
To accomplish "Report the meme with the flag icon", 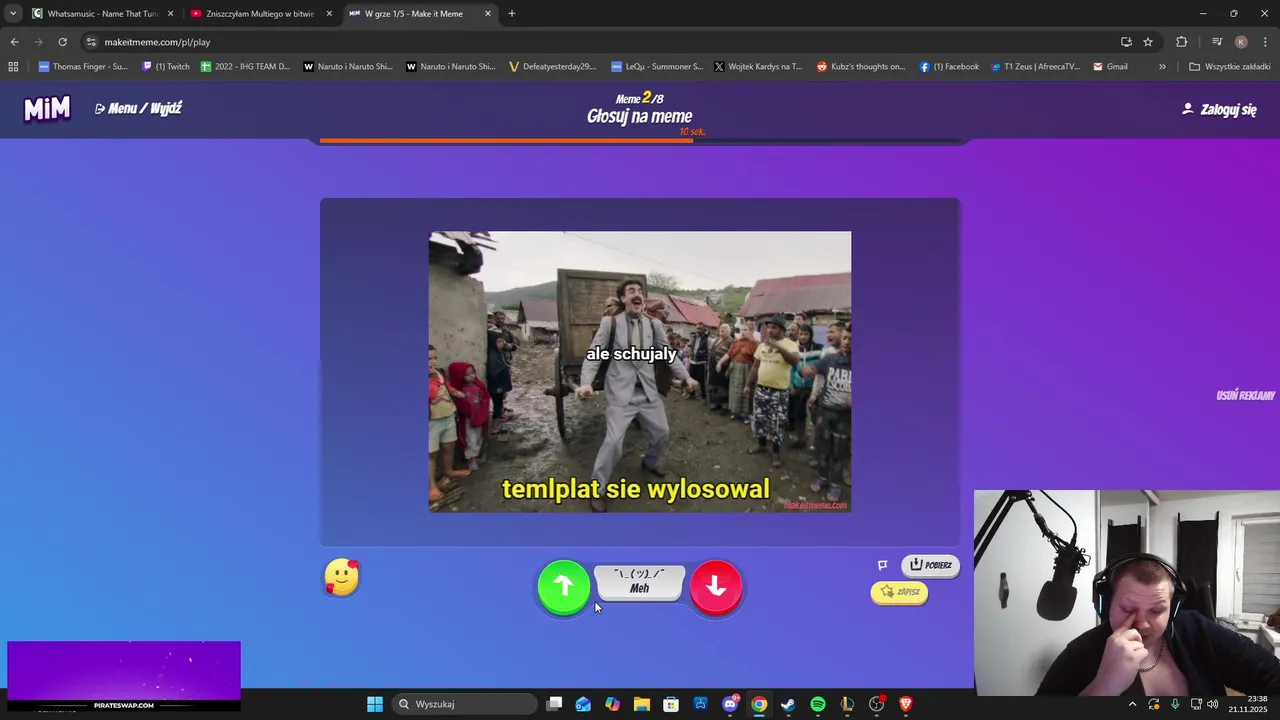I will (x=883, y=565).
